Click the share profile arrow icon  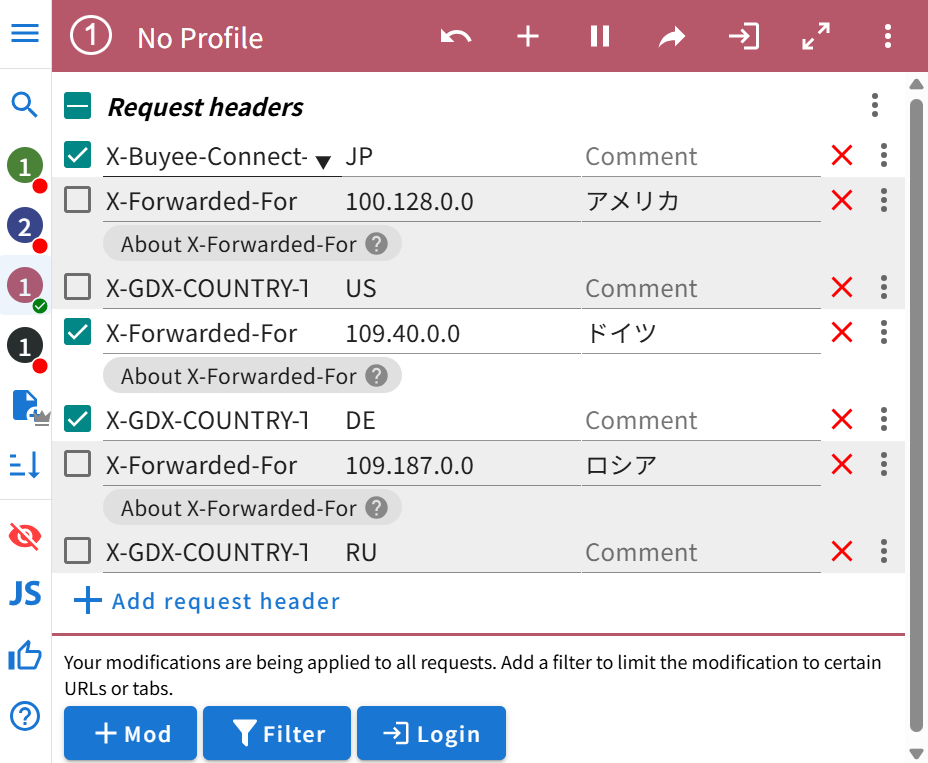tap(672, 37)
